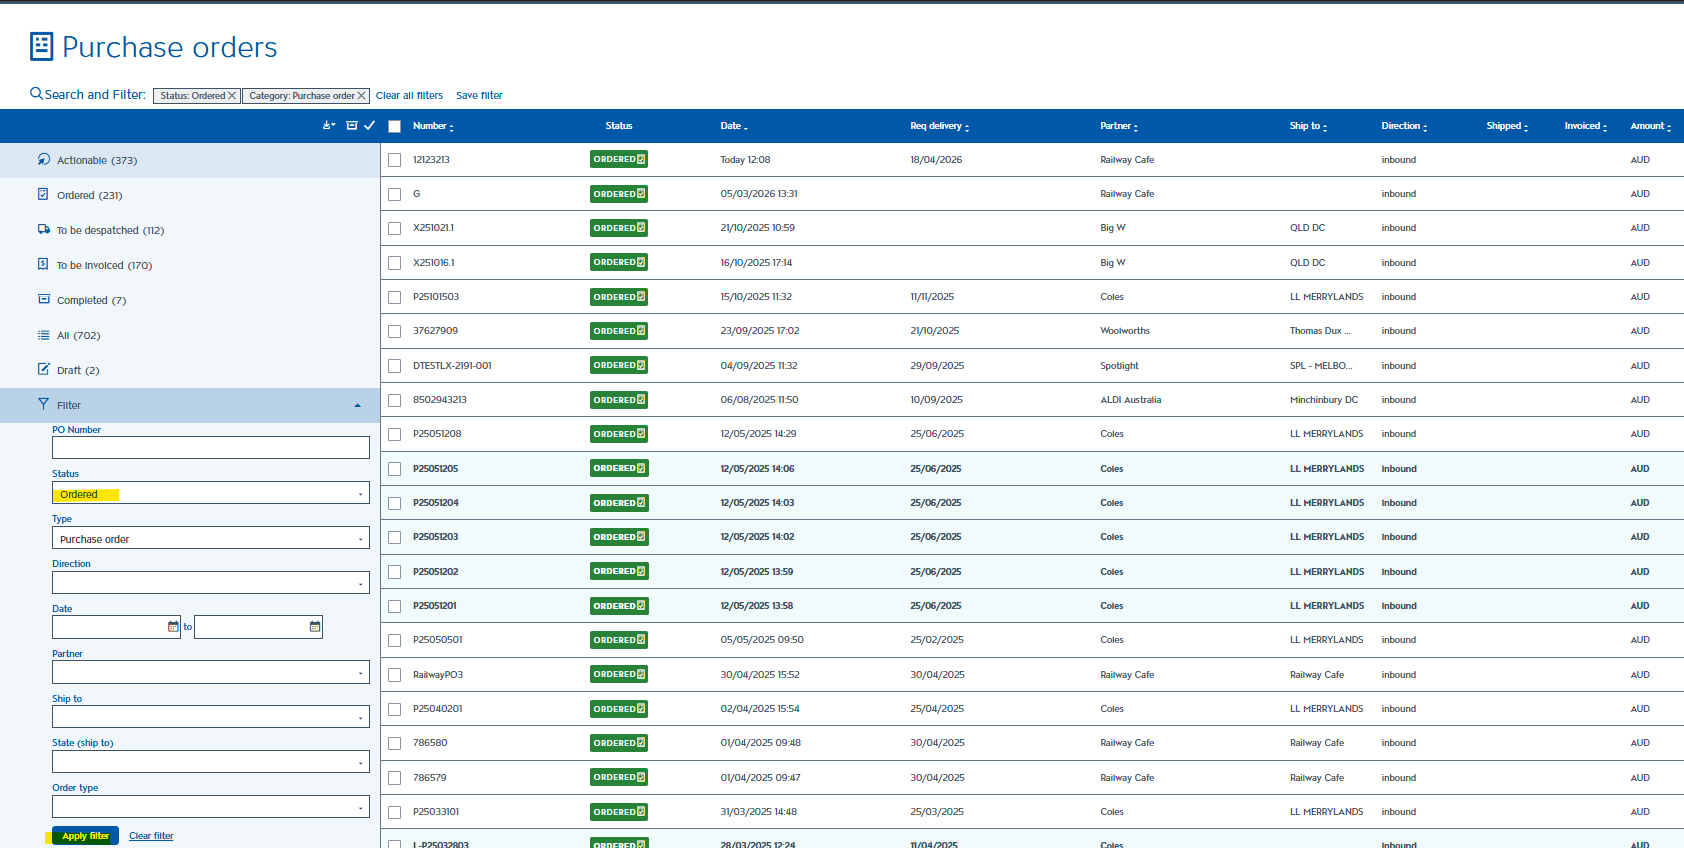Open the Completed (7) view
This screenshot has height=848, width=1684.
pos(91,300)
